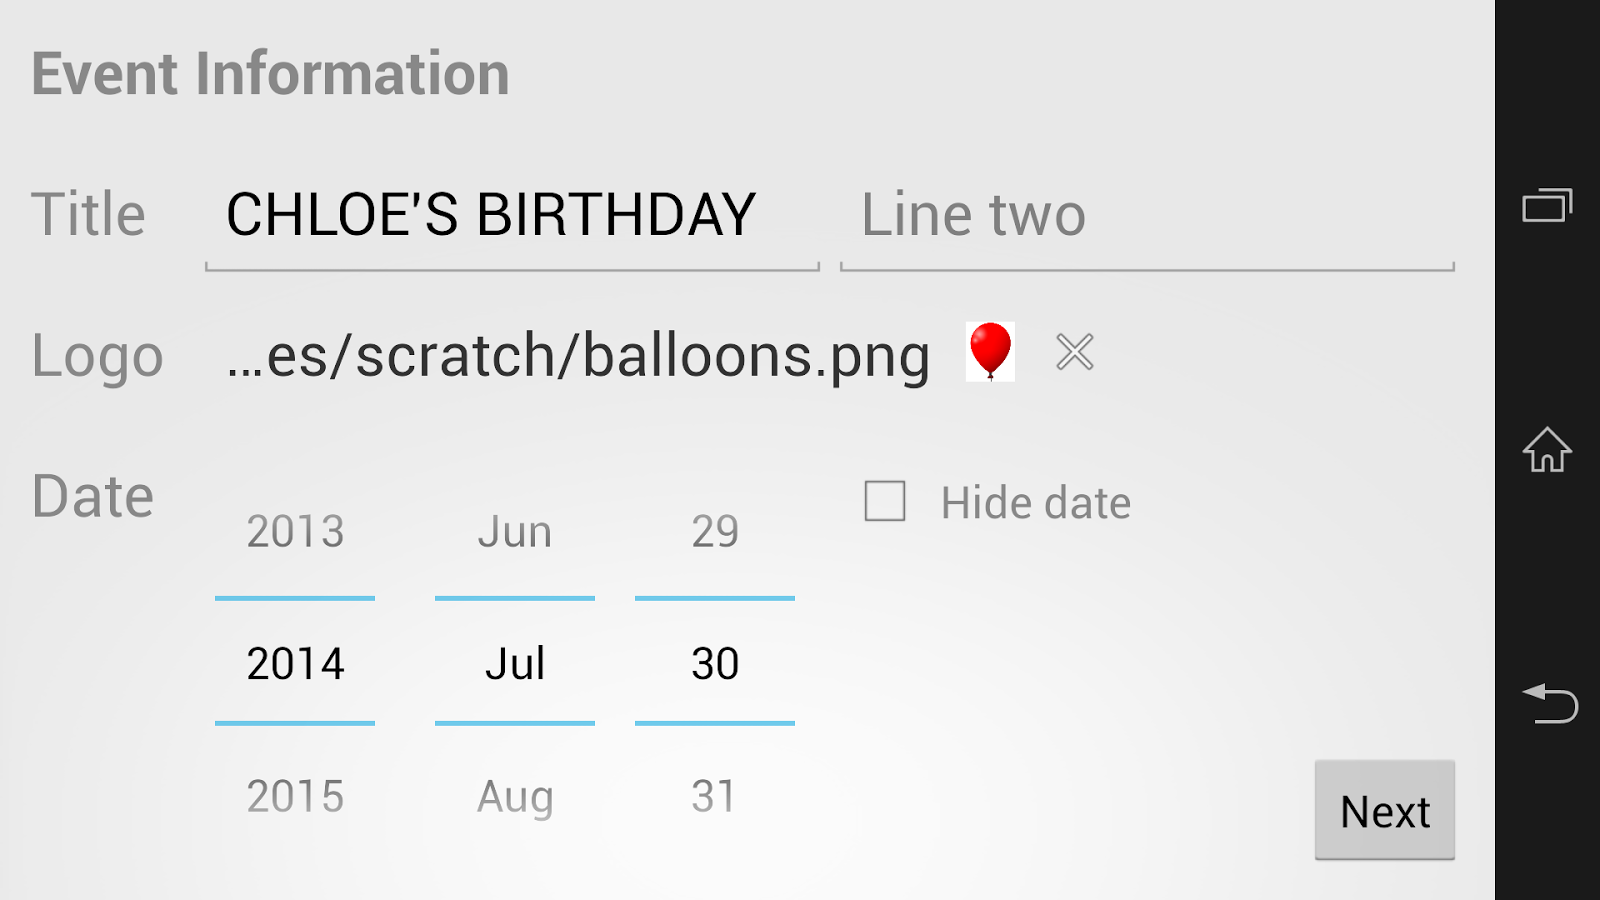Focus the Line two input field
The height and width of the screenshot is (900, 1600).
point(1146,216)
